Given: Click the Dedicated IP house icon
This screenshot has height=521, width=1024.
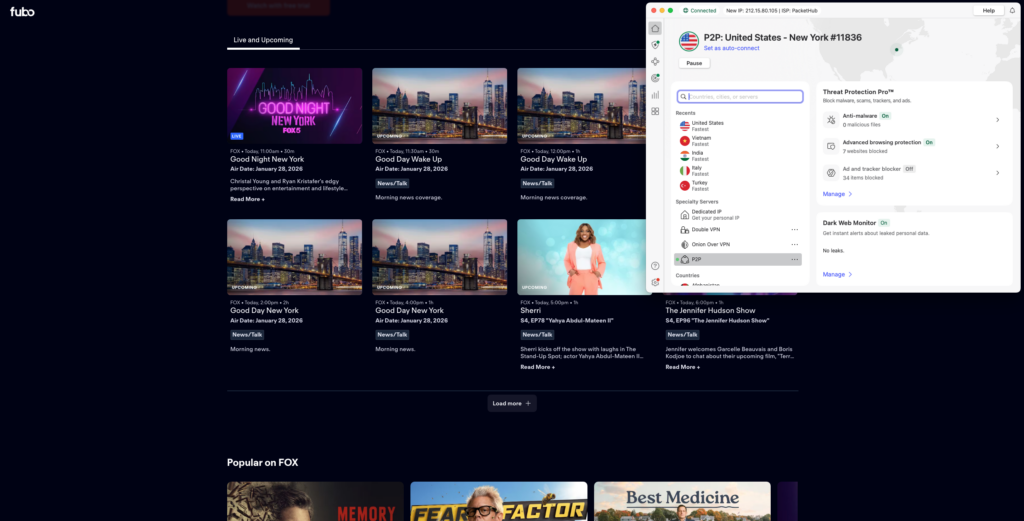Looking at the screenshot, I should 684,215.
